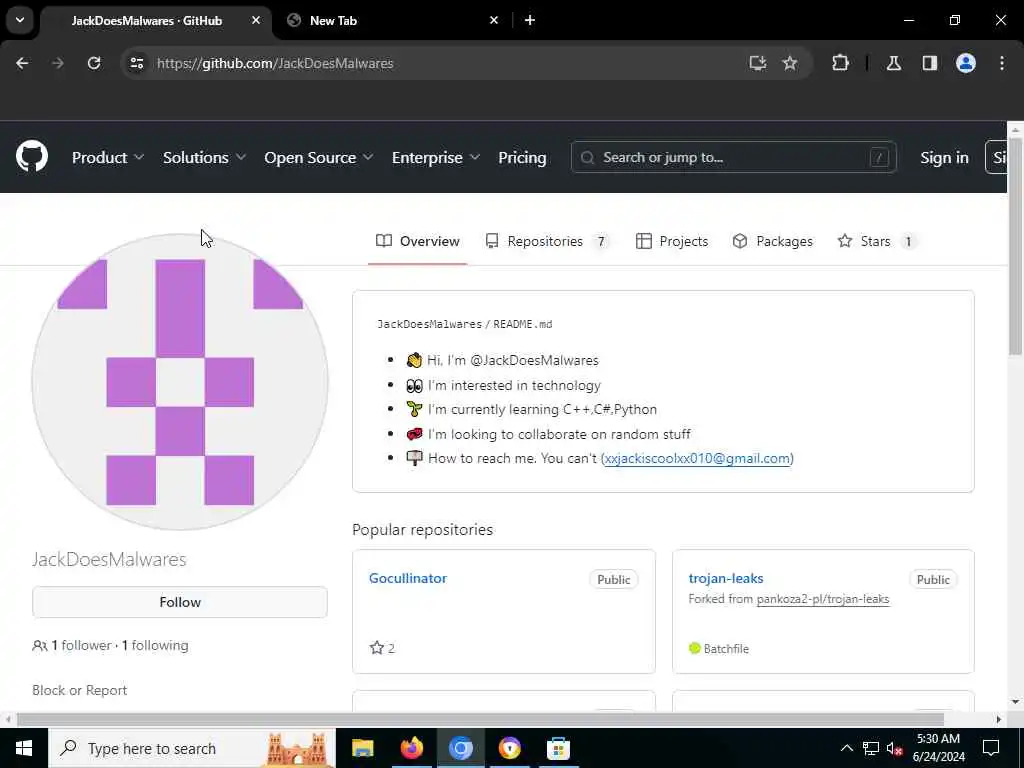Show hidden system tray icons
Screen dimensions: 1024x768
pyautogui.click(x=846, y=748)
